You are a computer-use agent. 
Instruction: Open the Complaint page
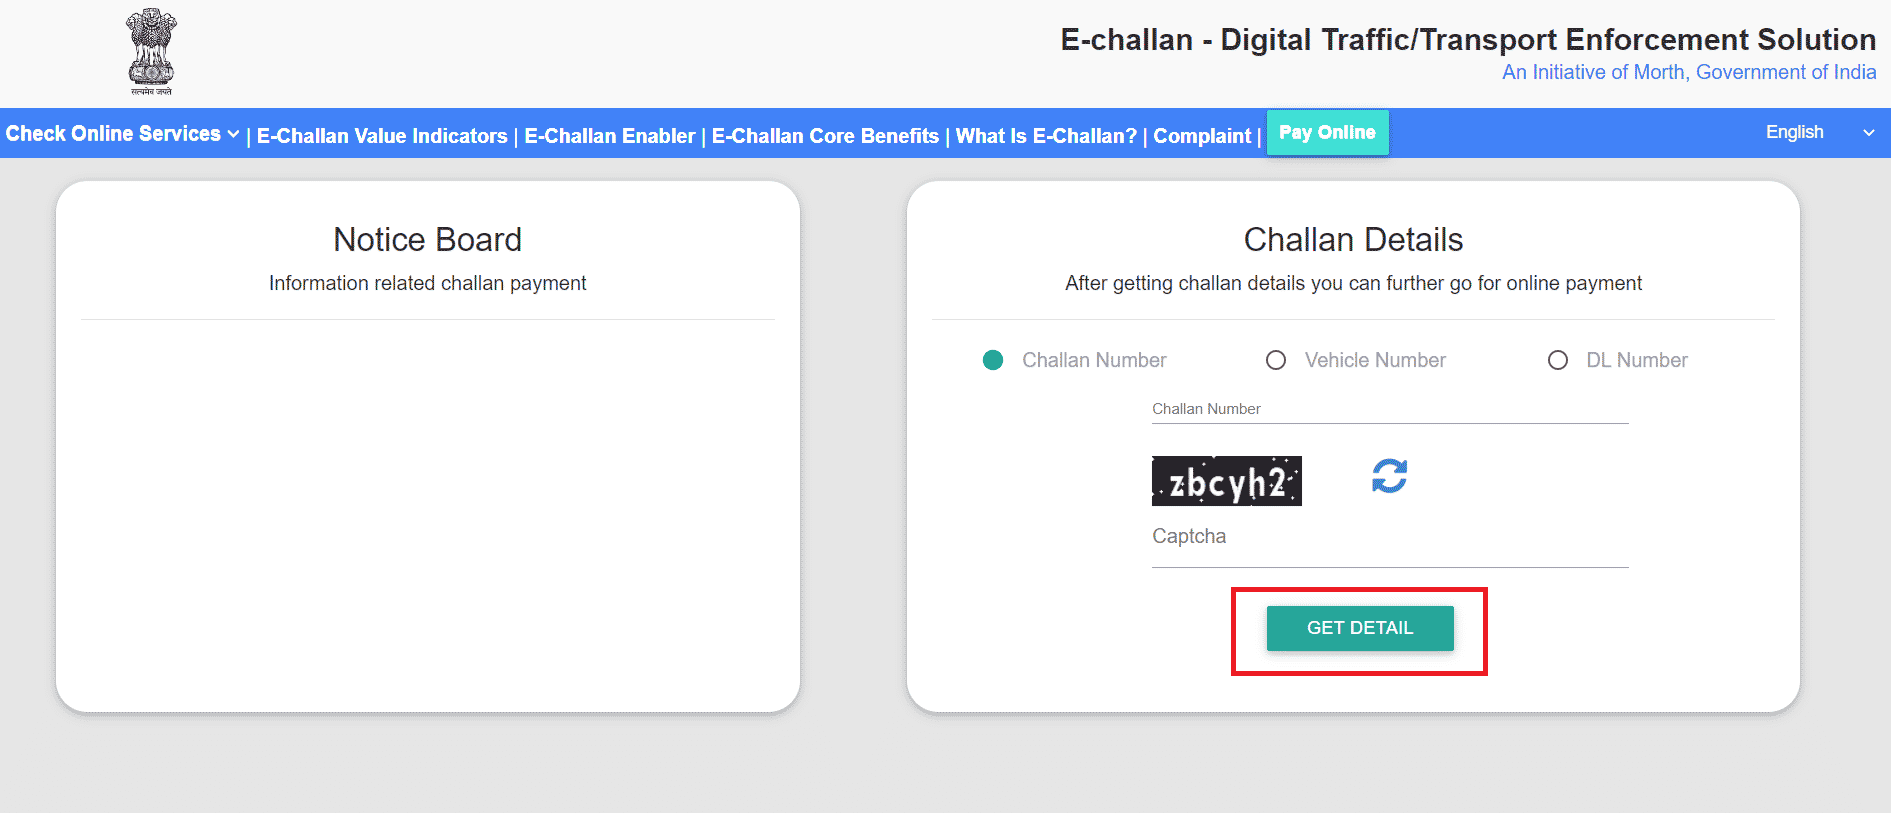1202,136
